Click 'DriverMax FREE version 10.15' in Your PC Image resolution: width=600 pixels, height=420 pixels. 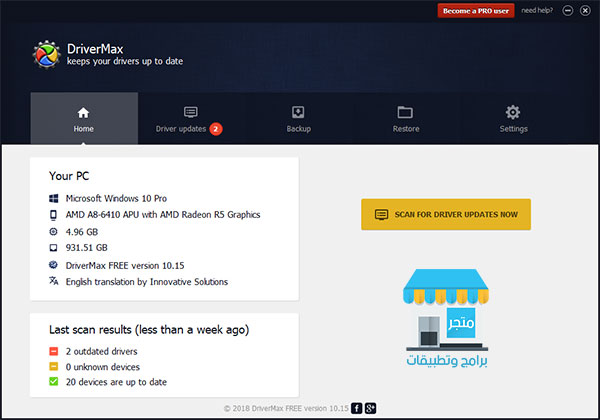125,265
